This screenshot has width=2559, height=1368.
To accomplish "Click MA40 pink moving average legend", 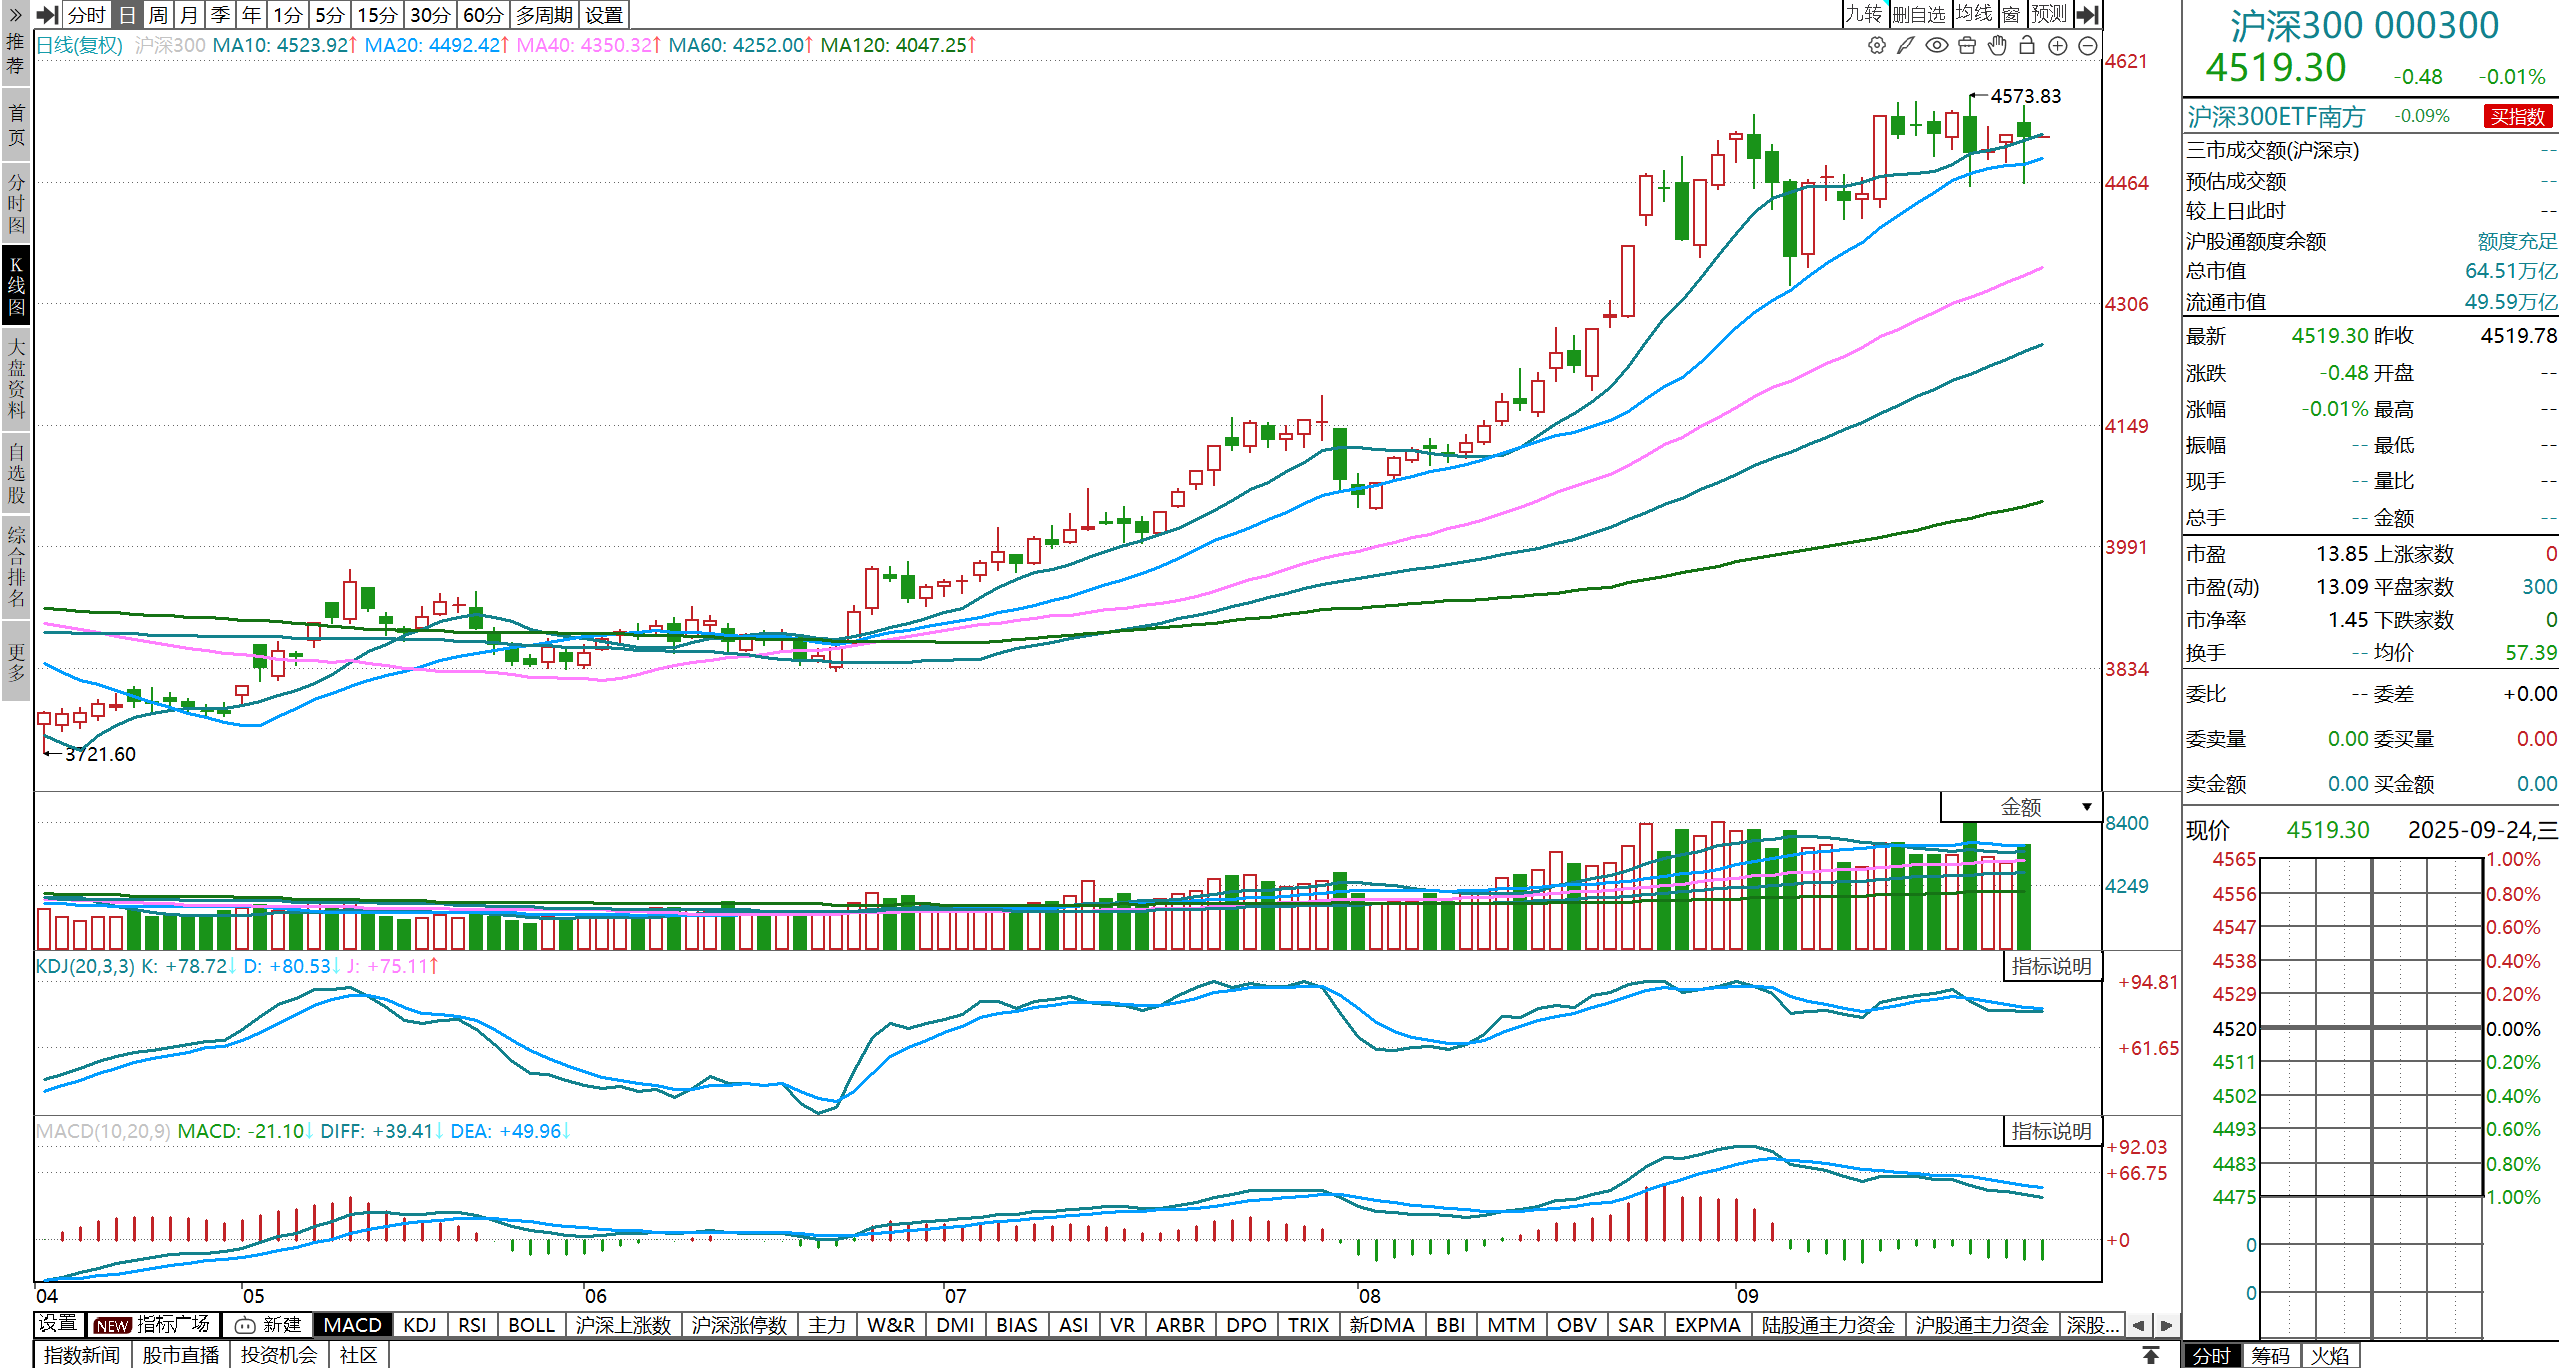I will (x=586, y=45).
